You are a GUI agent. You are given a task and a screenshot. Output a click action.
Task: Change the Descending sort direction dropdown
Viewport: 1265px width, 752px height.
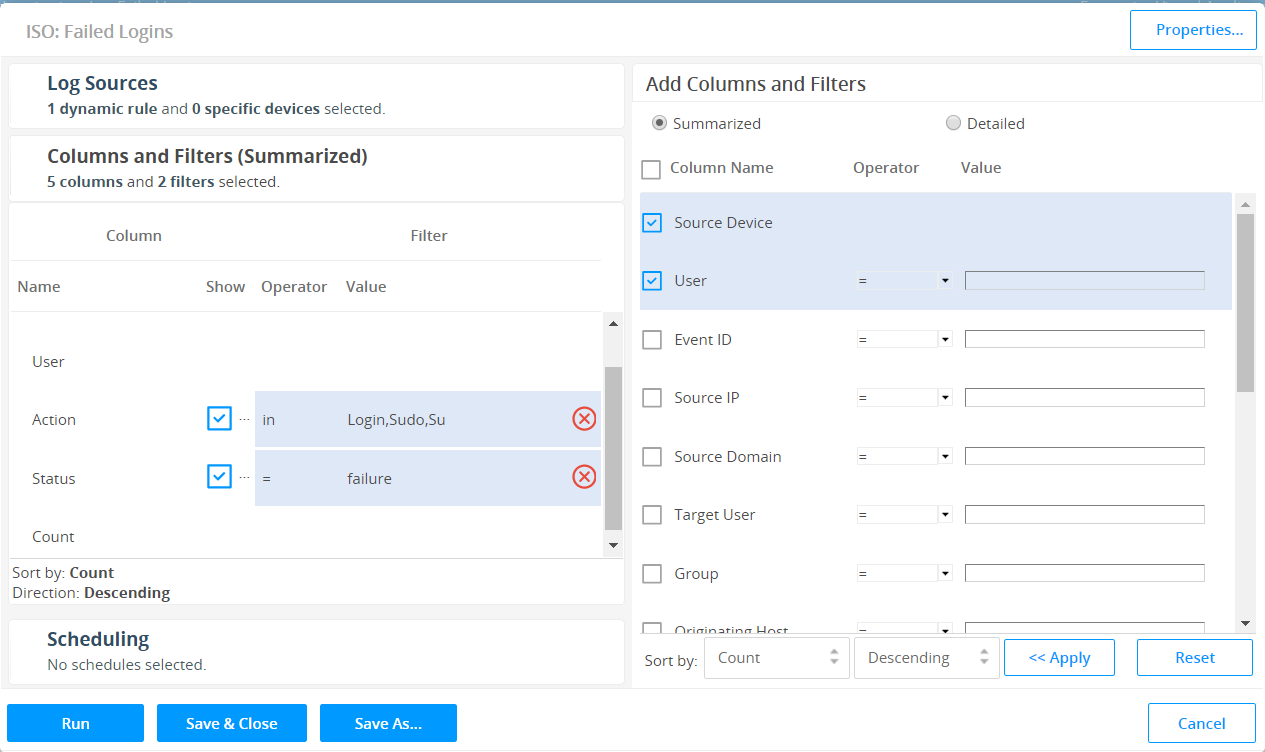(926, 658)
